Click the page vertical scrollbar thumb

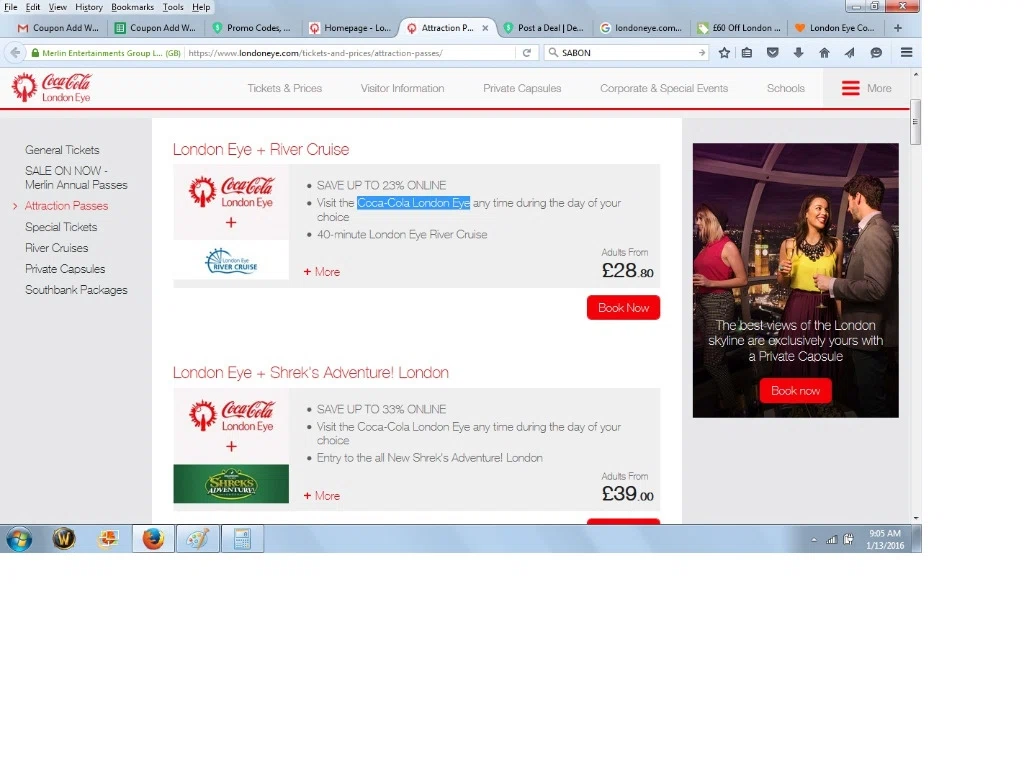(x=916, y=122)
